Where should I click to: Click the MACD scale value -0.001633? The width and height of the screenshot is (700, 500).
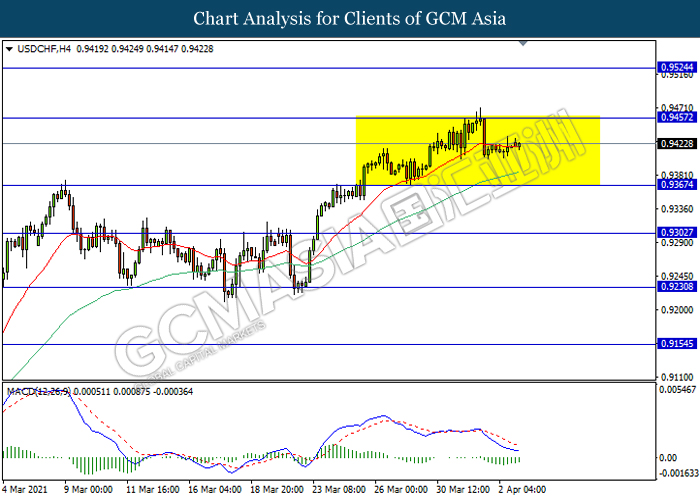click(677, 473)
